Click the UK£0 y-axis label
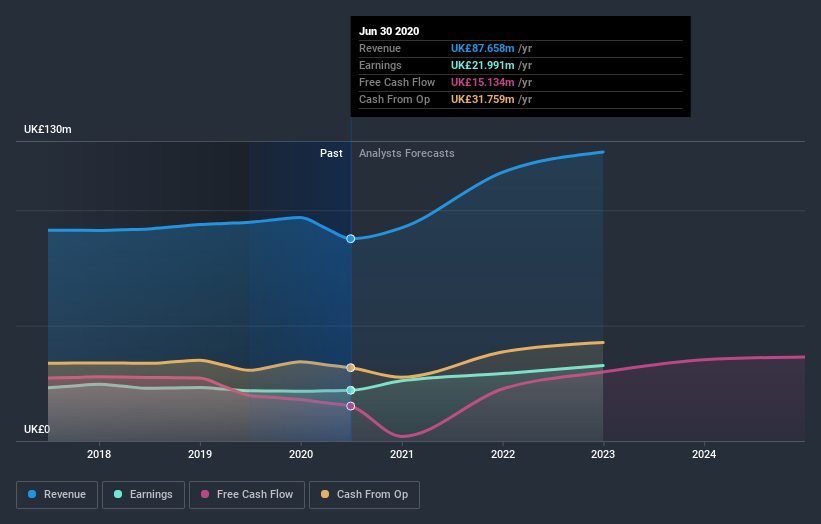This screenshot has width=821, height=524. point(37,429)
